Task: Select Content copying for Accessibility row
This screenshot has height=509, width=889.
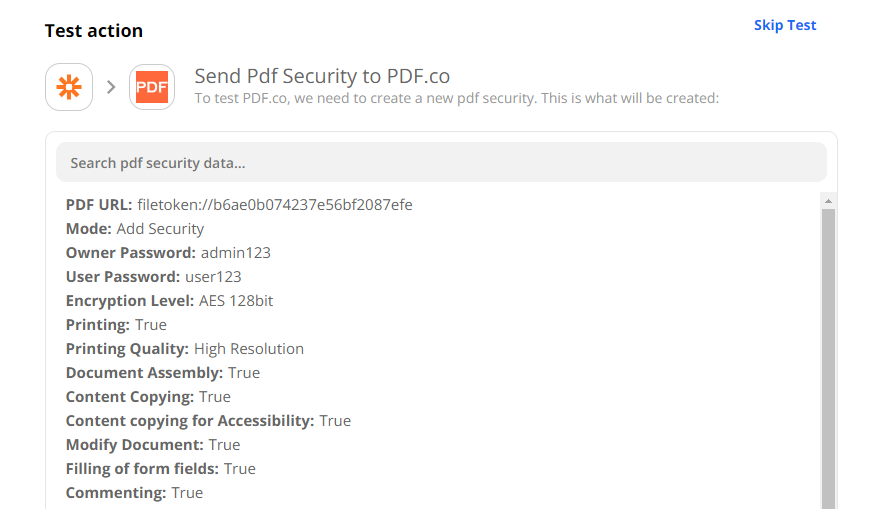Action: [208, 421]
